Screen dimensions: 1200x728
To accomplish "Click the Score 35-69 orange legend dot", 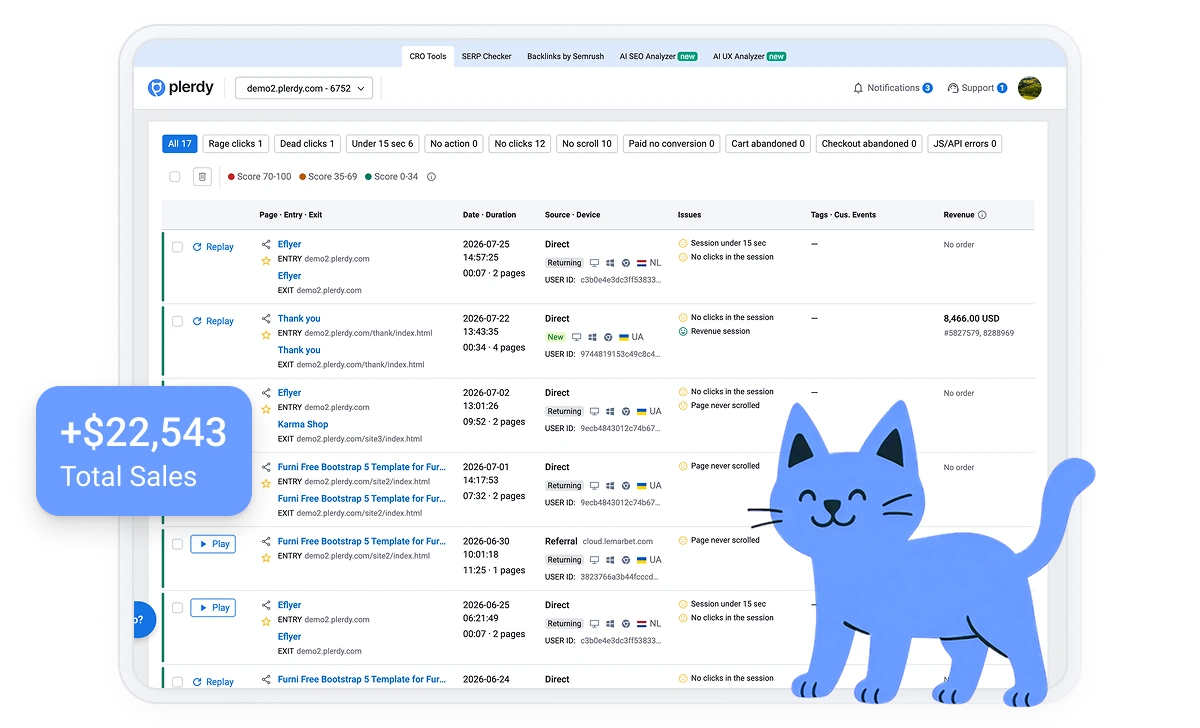I will (x=302, y=176).
